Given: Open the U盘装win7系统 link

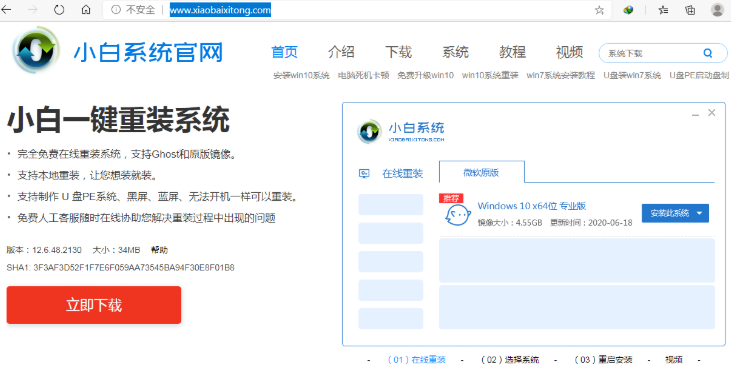Looking at the screenshot, I should (632, 76).
